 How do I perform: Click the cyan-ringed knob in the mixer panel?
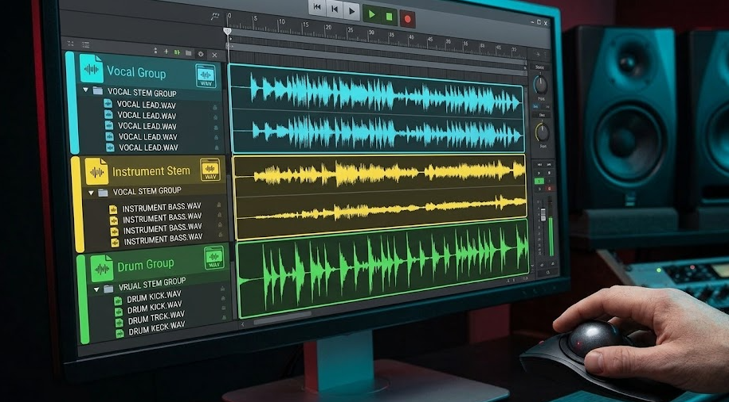click(540, 85)
